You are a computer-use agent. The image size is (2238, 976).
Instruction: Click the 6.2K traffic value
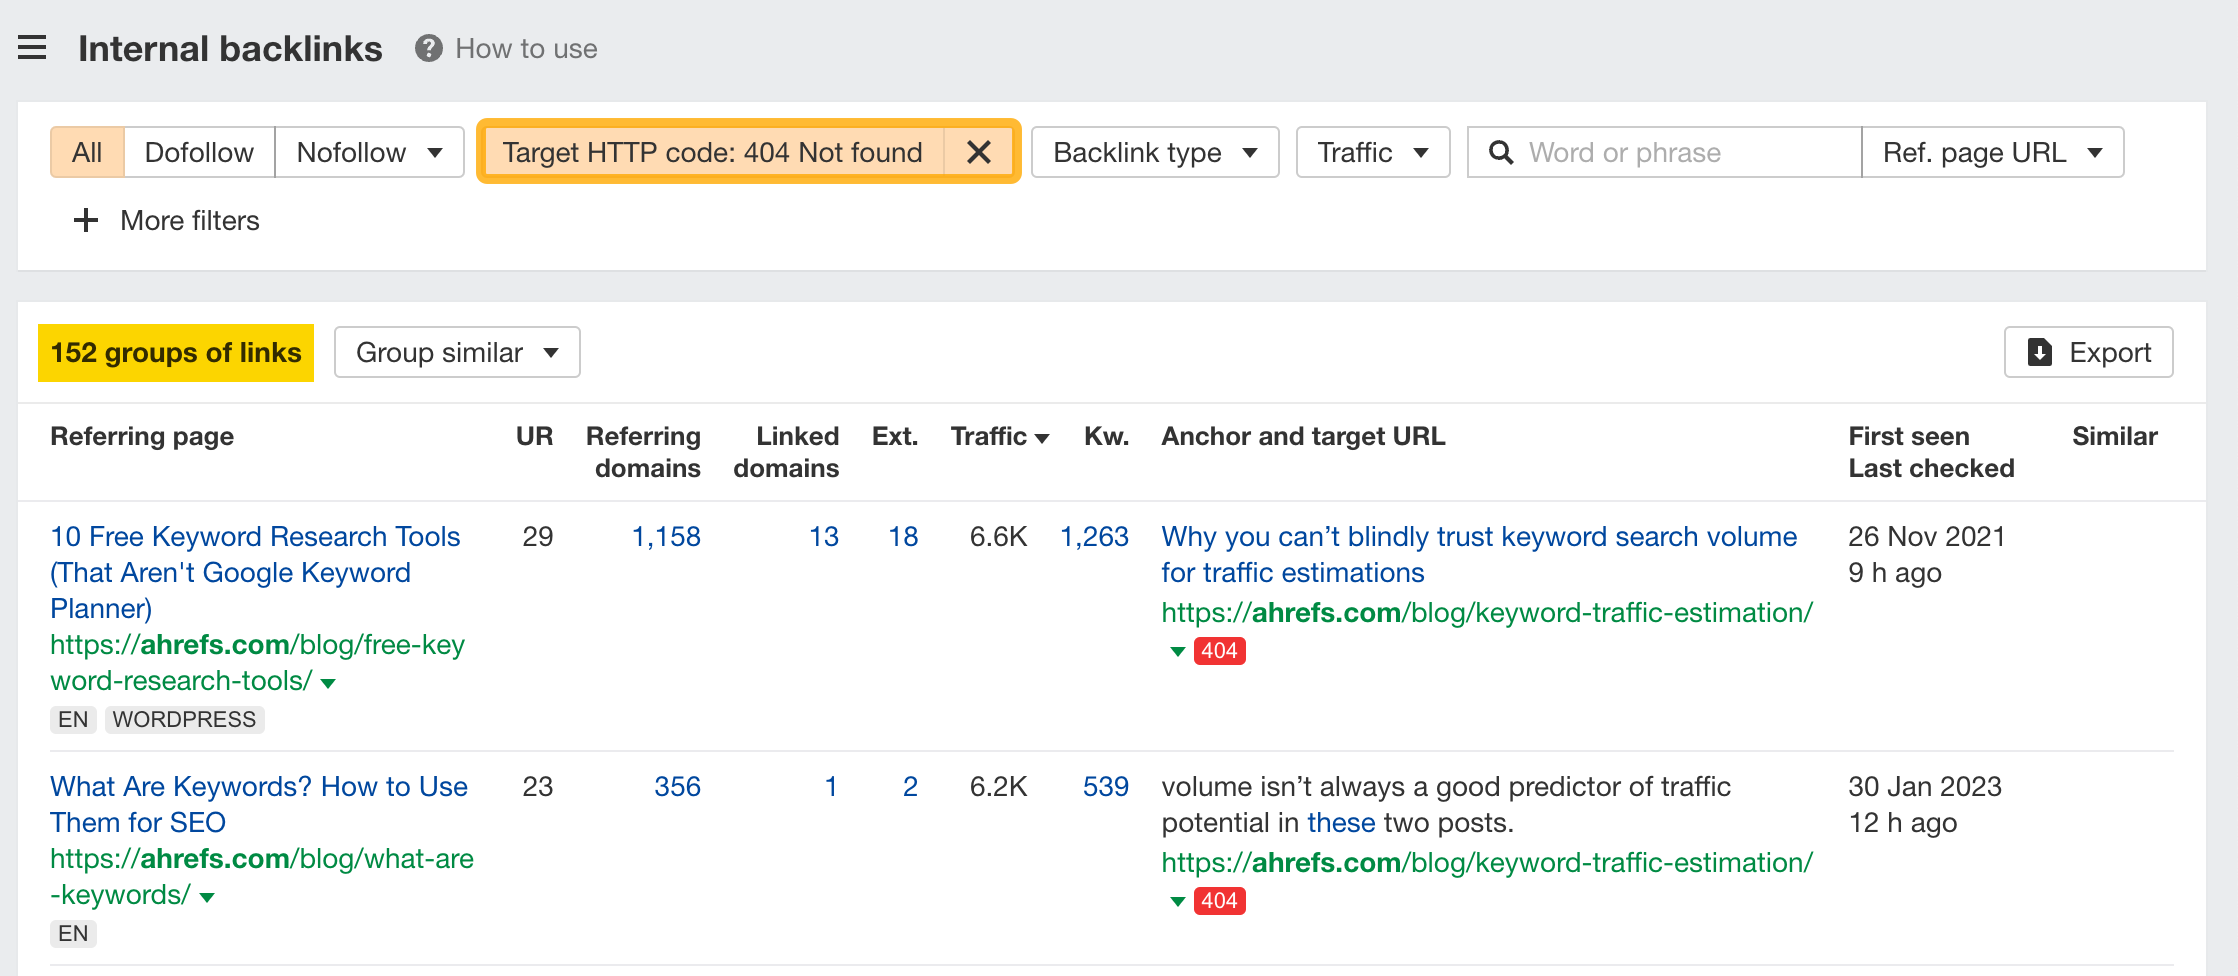(x=998, y=786)
